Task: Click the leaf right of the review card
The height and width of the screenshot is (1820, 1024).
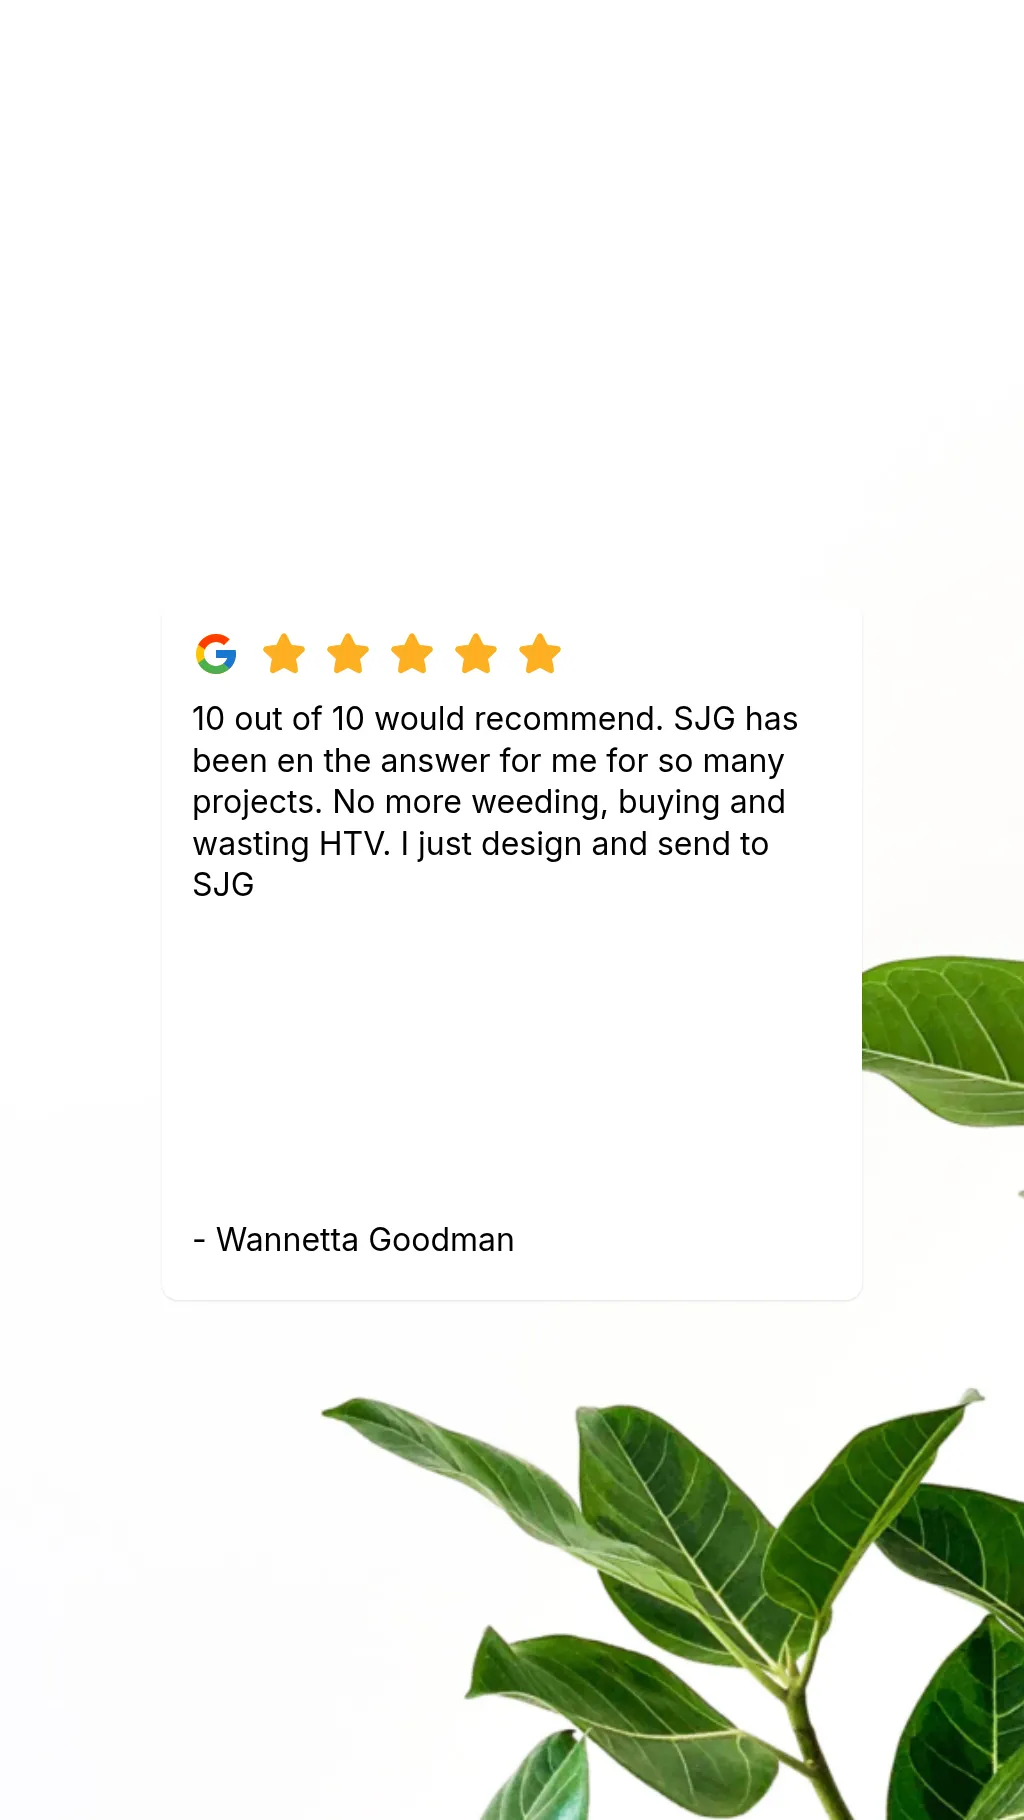Action: 945,1040
